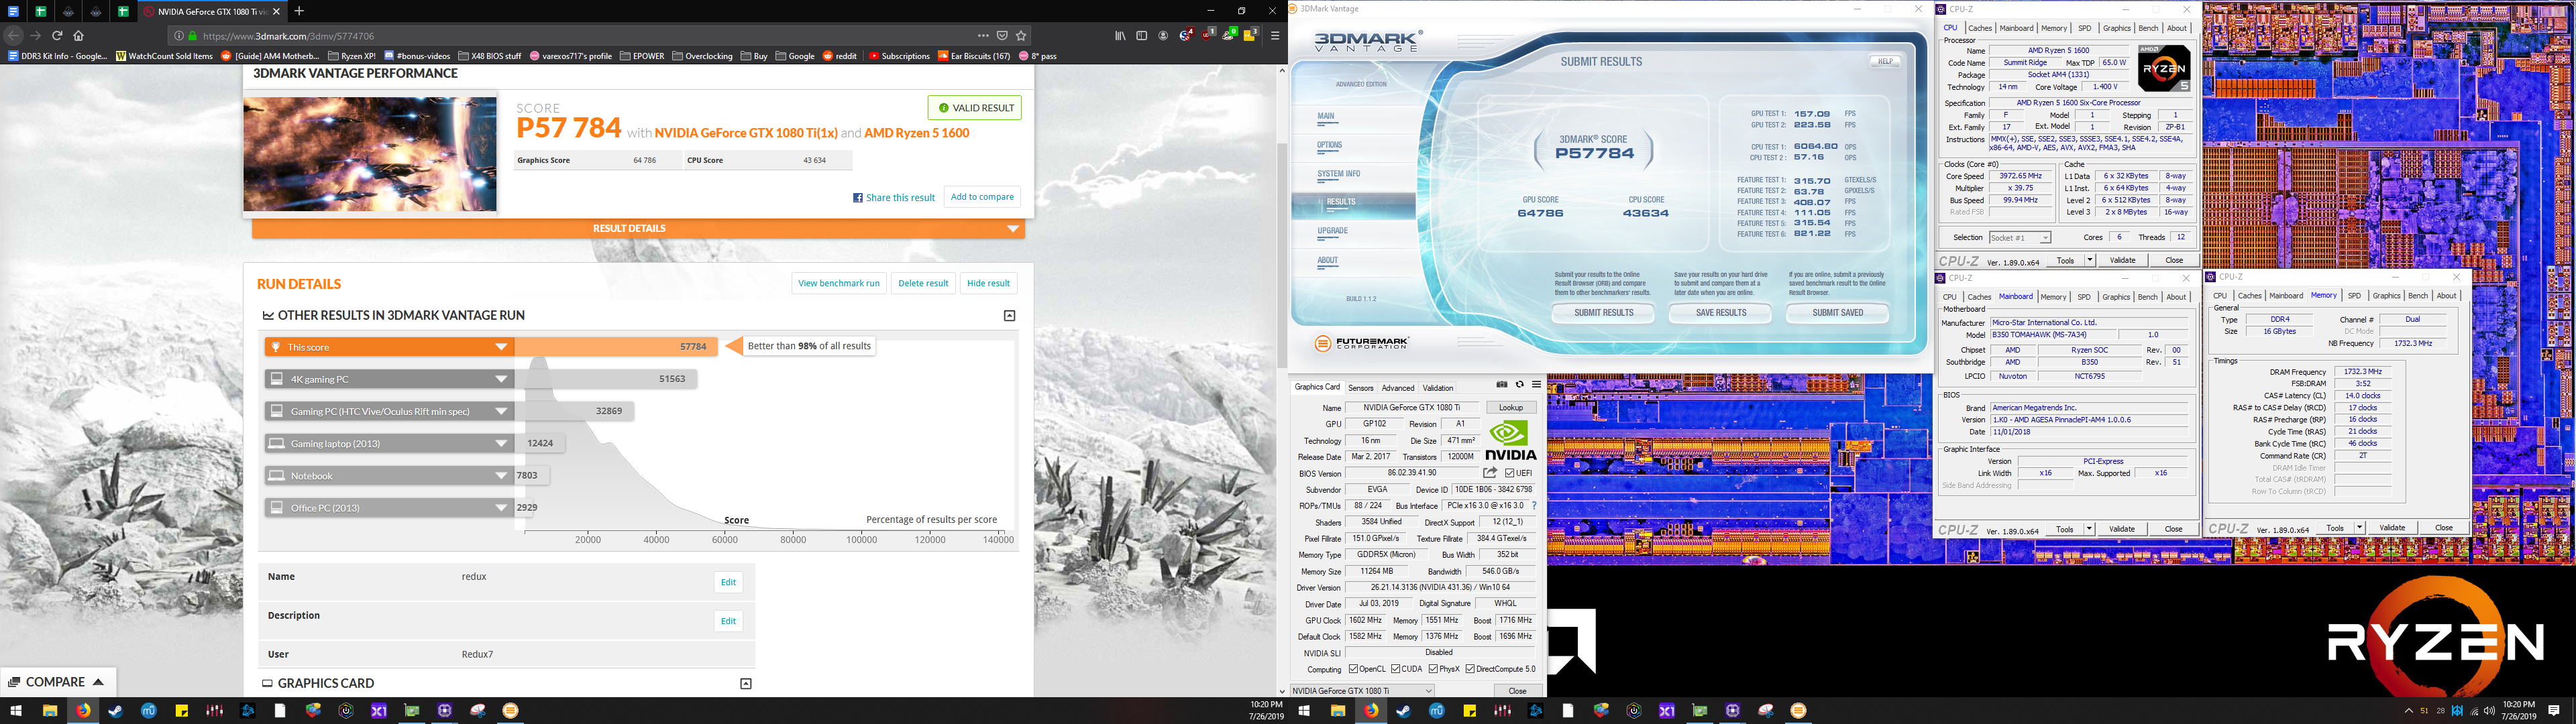The height and width of the screenshot is (724, 2576).
Task: Expand the '4K gaming PC' comparison row
Action: pyautogui.click(x=501, y=379)
